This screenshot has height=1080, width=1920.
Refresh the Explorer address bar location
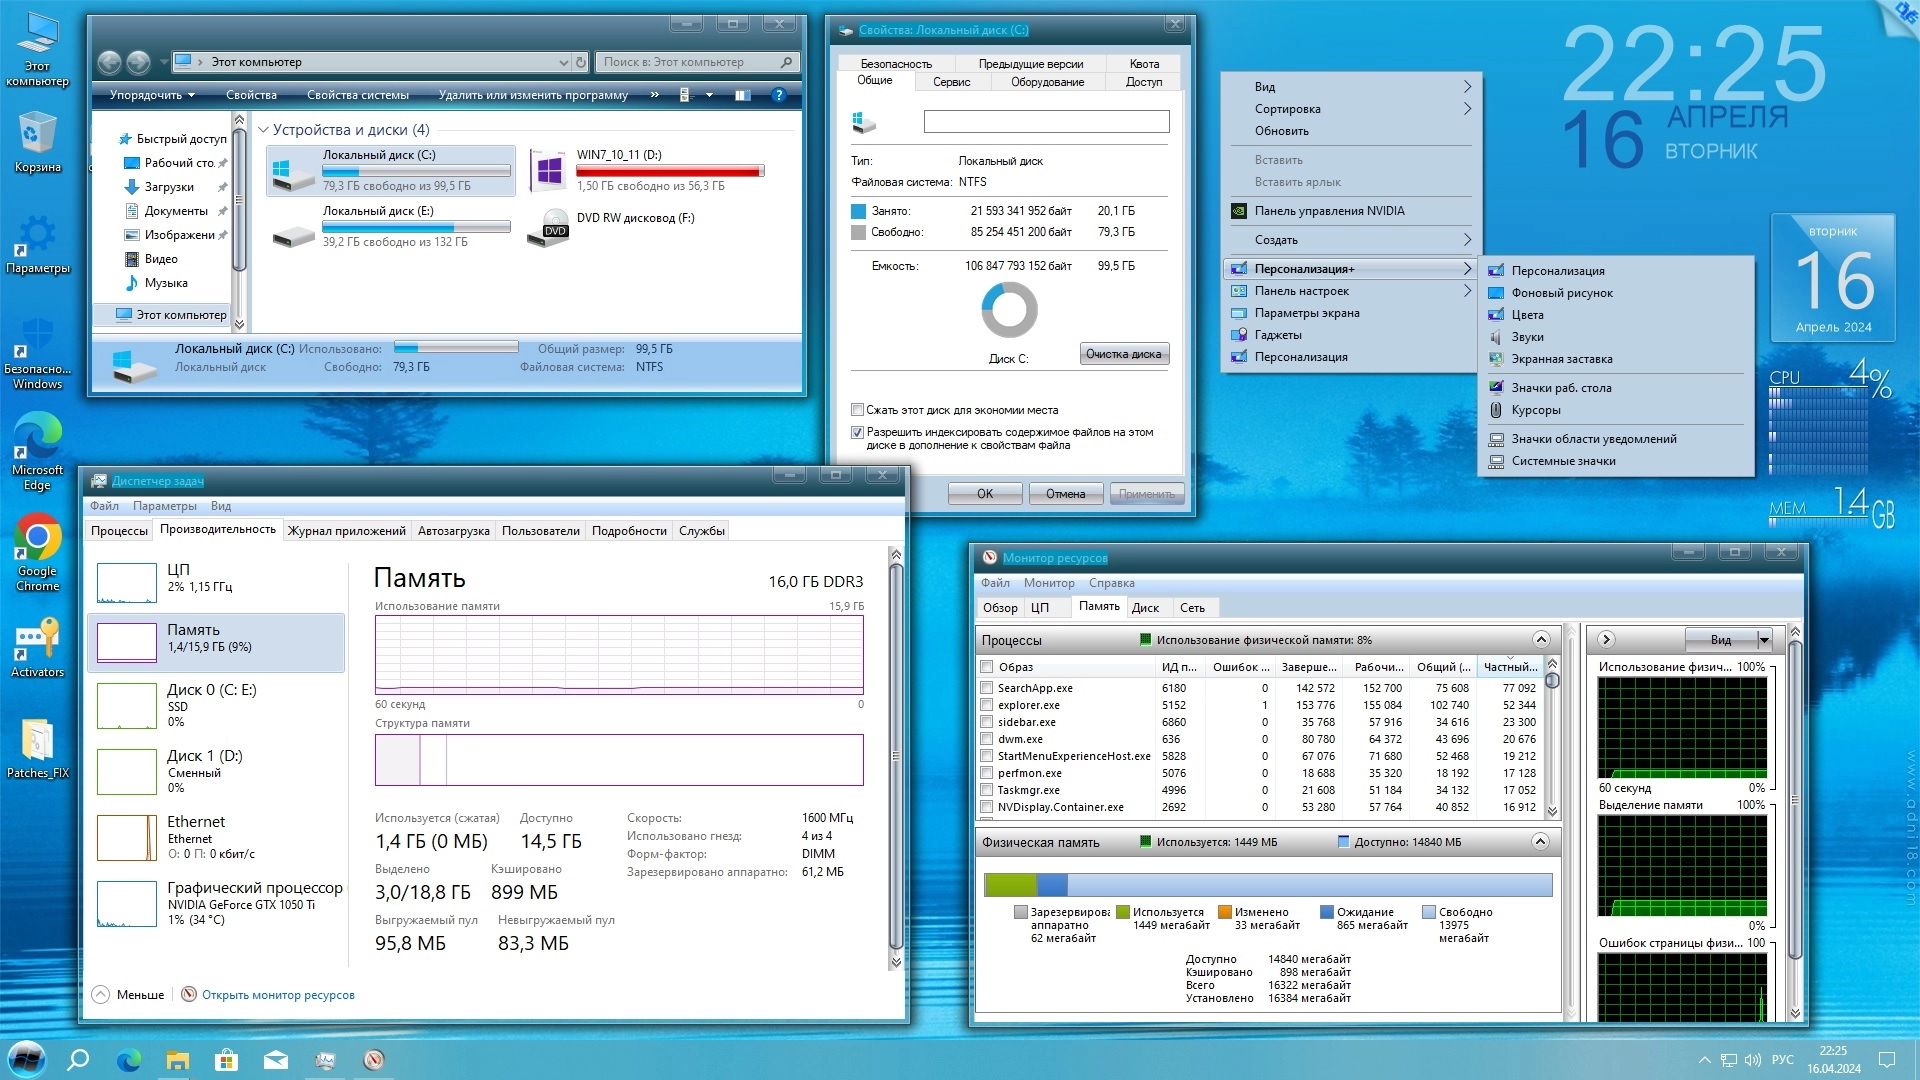(x=580, y=62)
